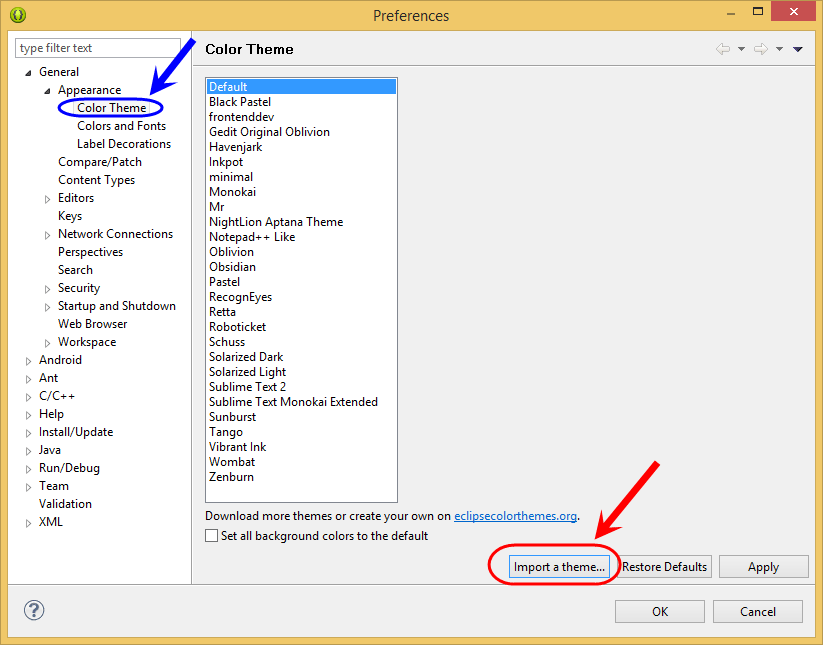
Task: Expand the Network Connections node
Action: (x=47, y=235)
